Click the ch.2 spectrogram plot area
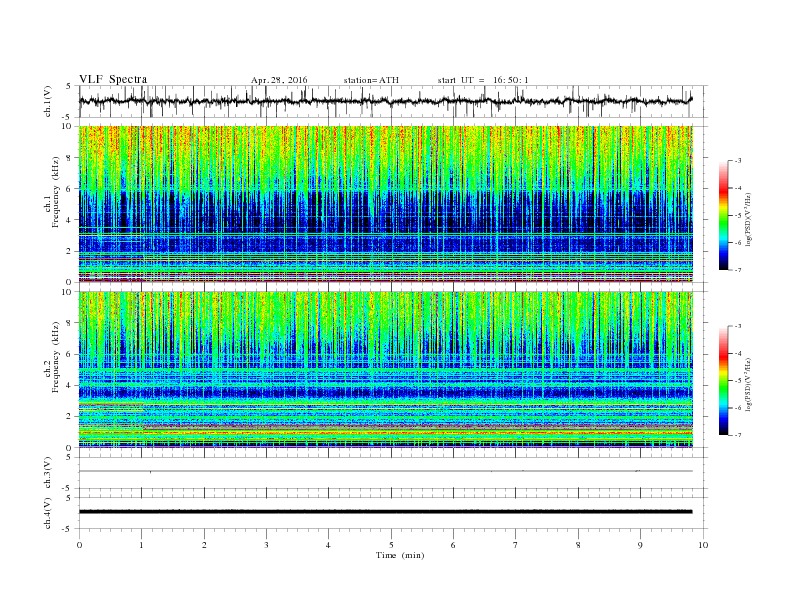The image size is (792, 612). 386,370
